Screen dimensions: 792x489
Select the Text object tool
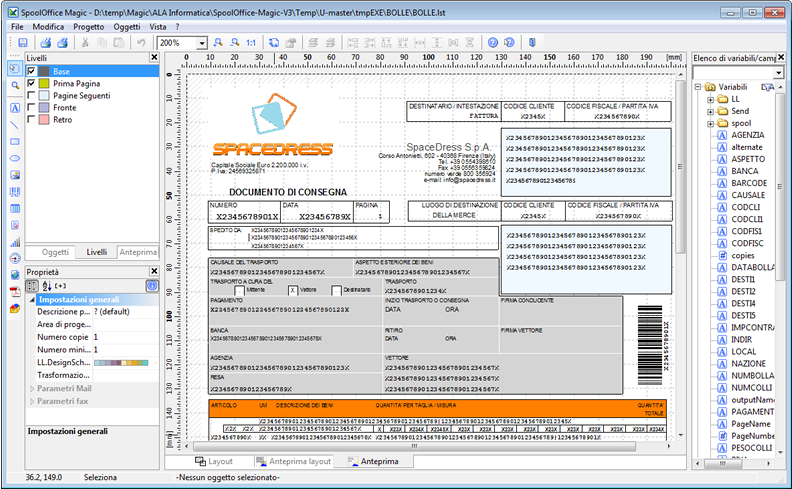tap(14, 106)
